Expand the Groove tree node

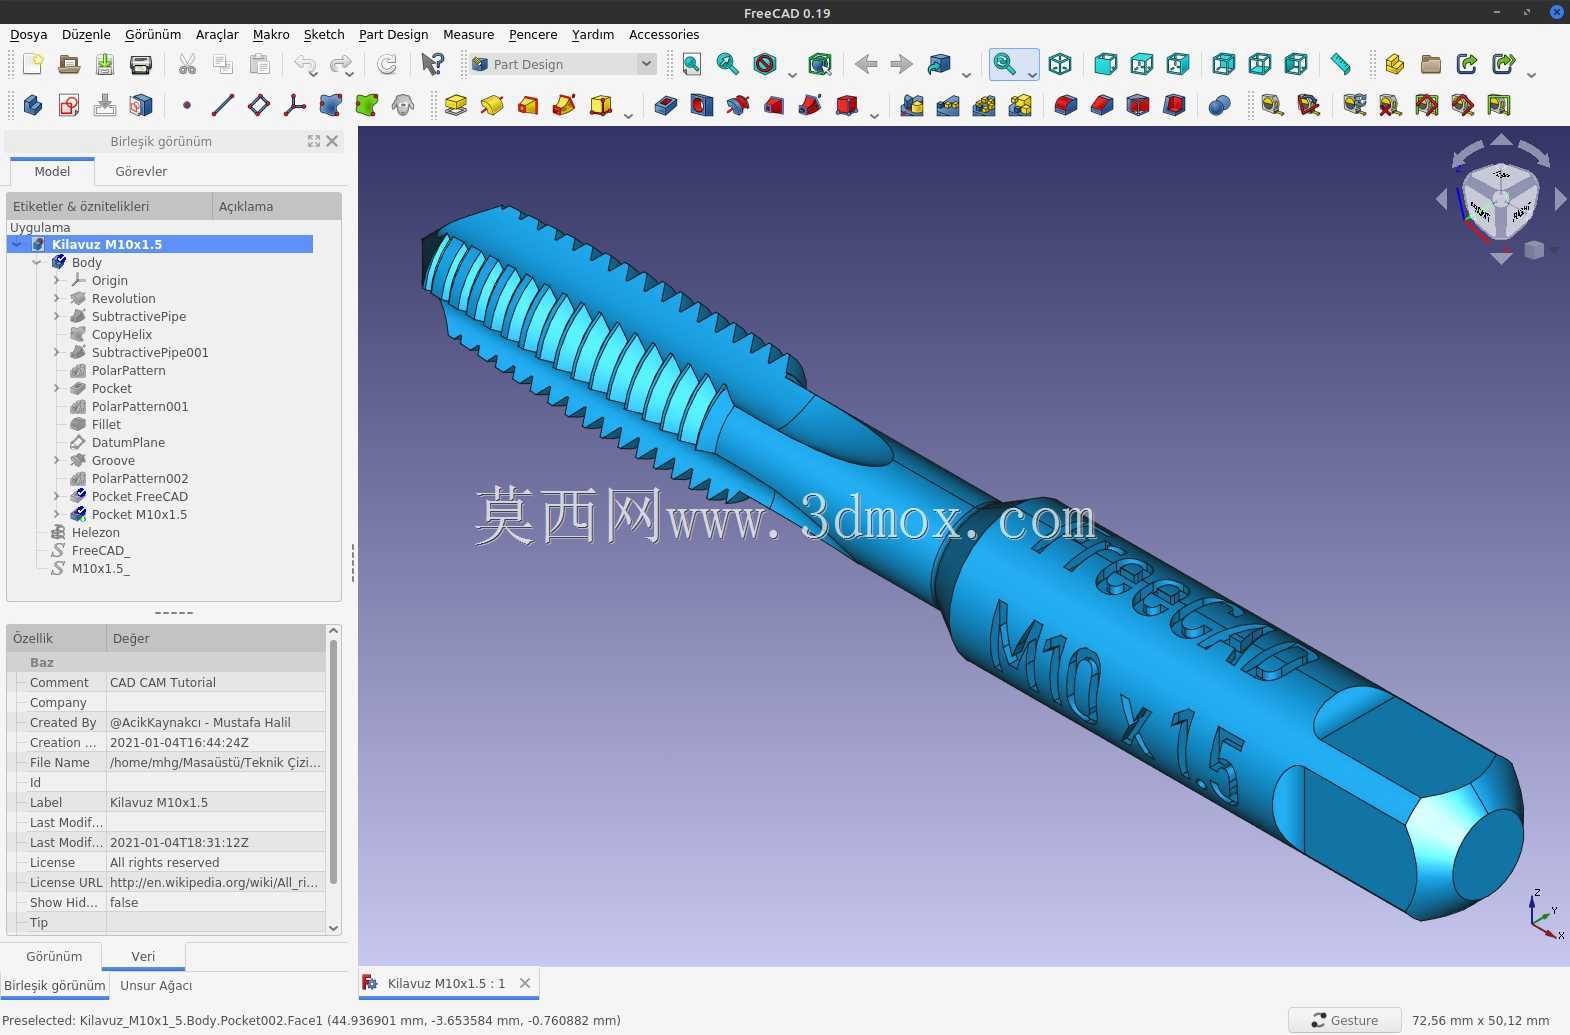(57, 460)
